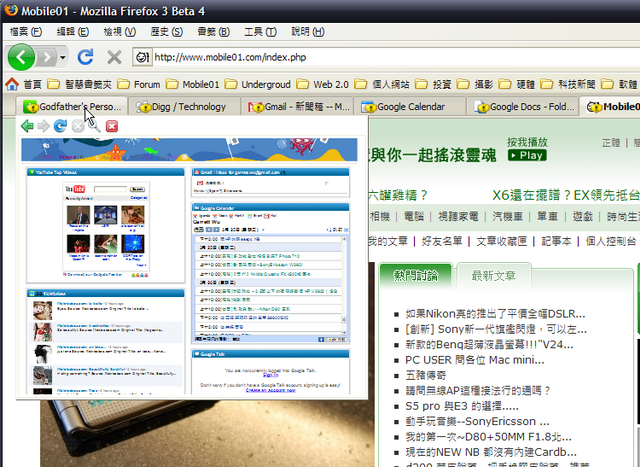The width and height of the screenshot is (640, 467).
Task: Open the 編輯 (E) menu
Action: (73, 32)
